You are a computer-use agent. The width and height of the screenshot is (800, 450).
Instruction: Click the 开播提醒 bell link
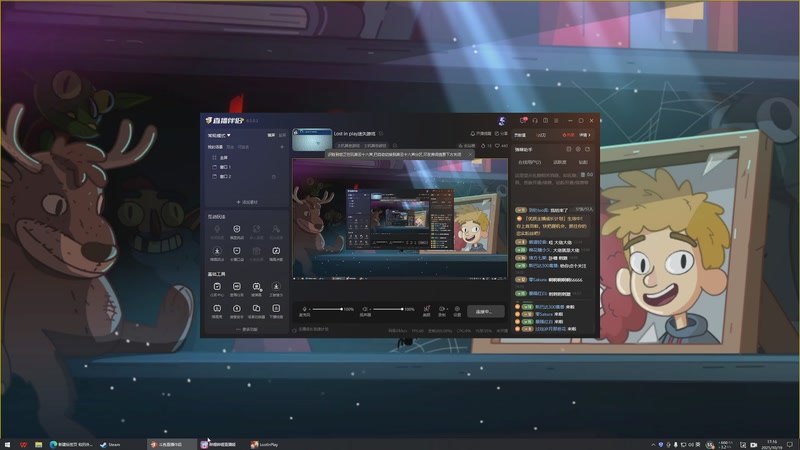coord(481,134)
